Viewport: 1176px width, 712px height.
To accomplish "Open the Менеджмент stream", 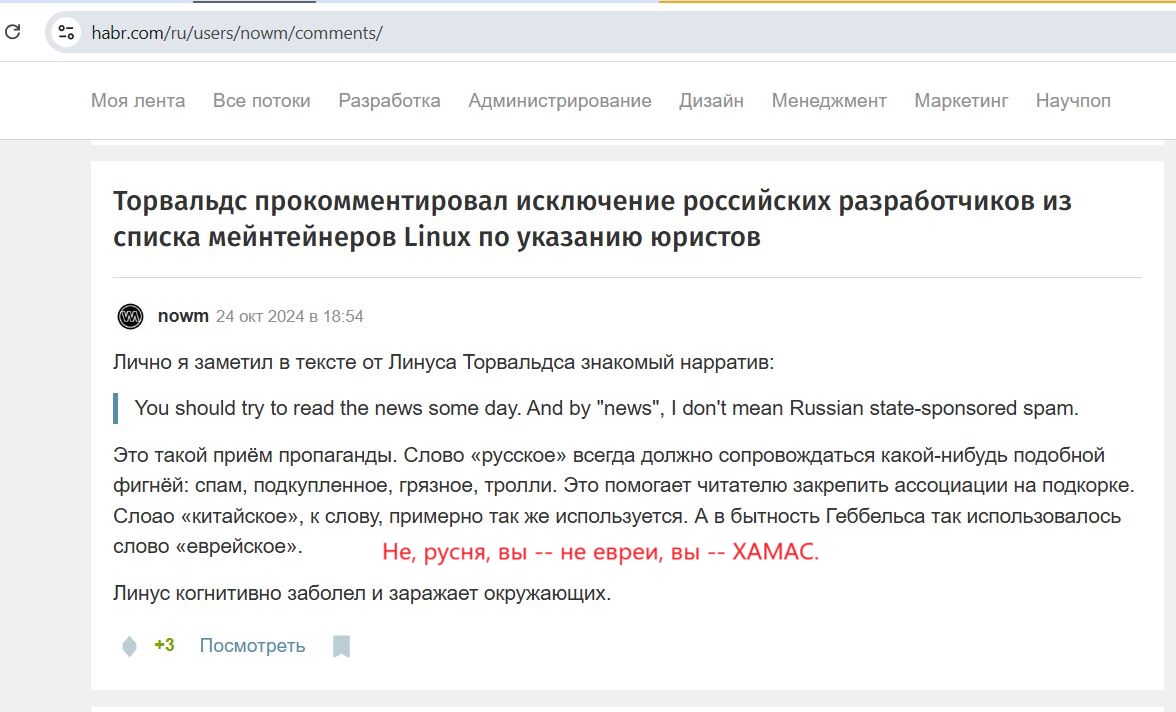I will click(x=830, y=101).
